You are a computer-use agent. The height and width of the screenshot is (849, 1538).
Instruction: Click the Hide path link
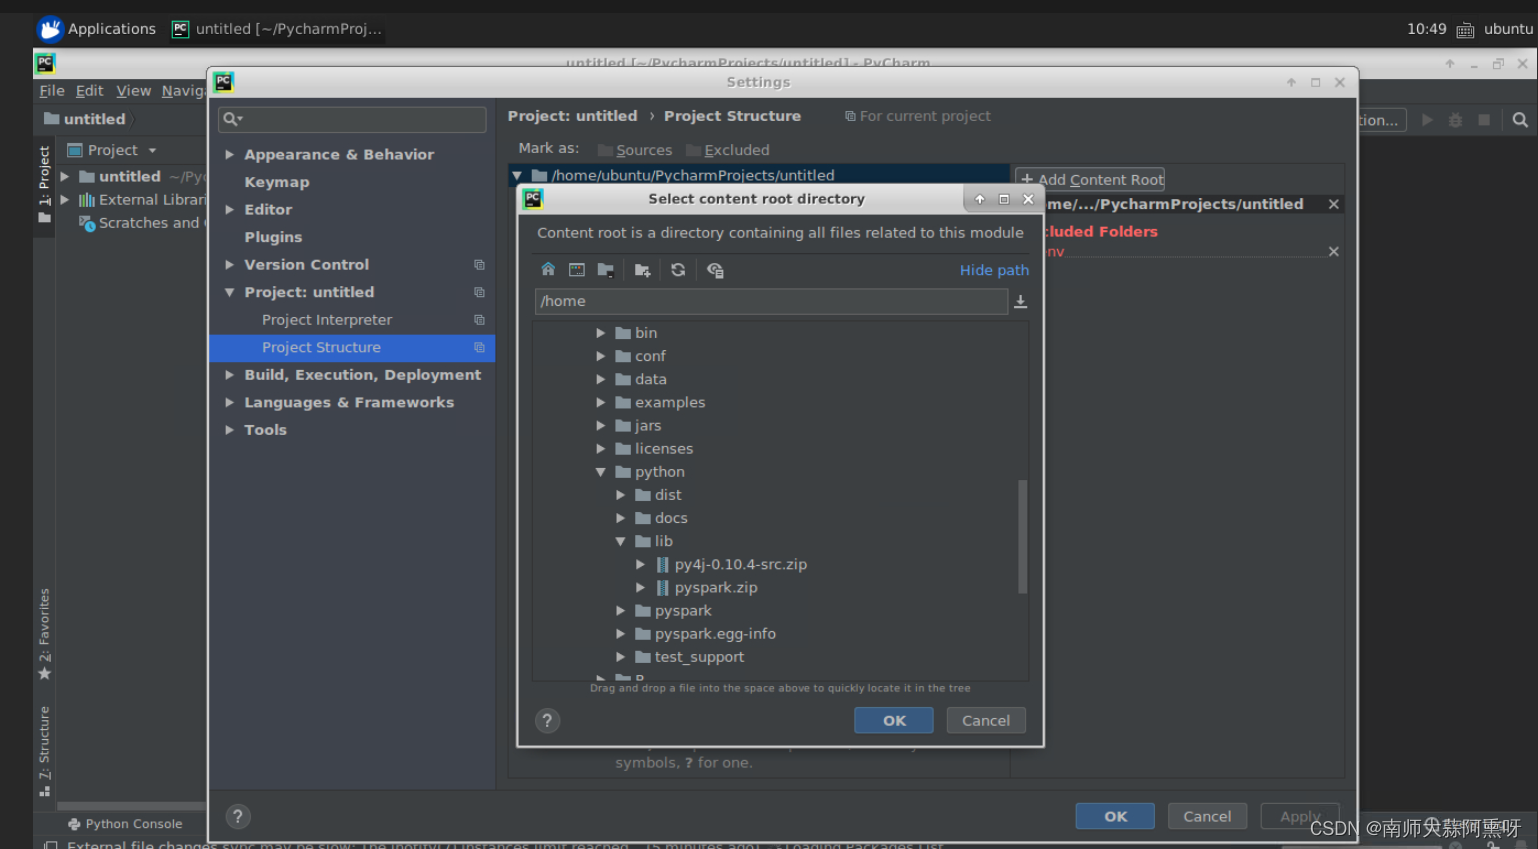point(994,270)
